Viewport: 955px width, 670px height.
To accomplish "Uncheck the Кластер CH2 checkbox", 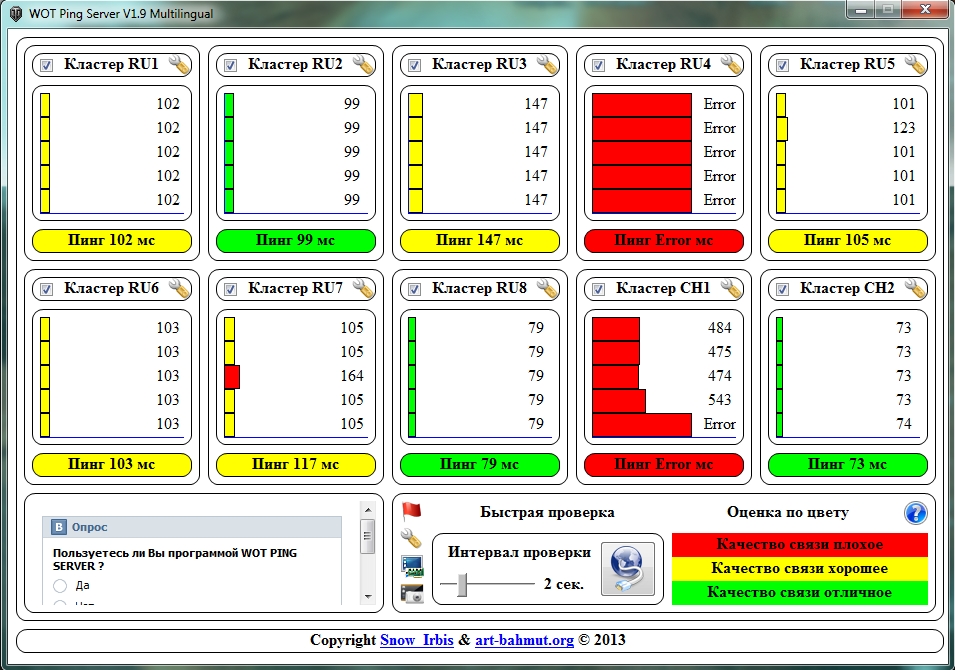I will pos(782,290).
